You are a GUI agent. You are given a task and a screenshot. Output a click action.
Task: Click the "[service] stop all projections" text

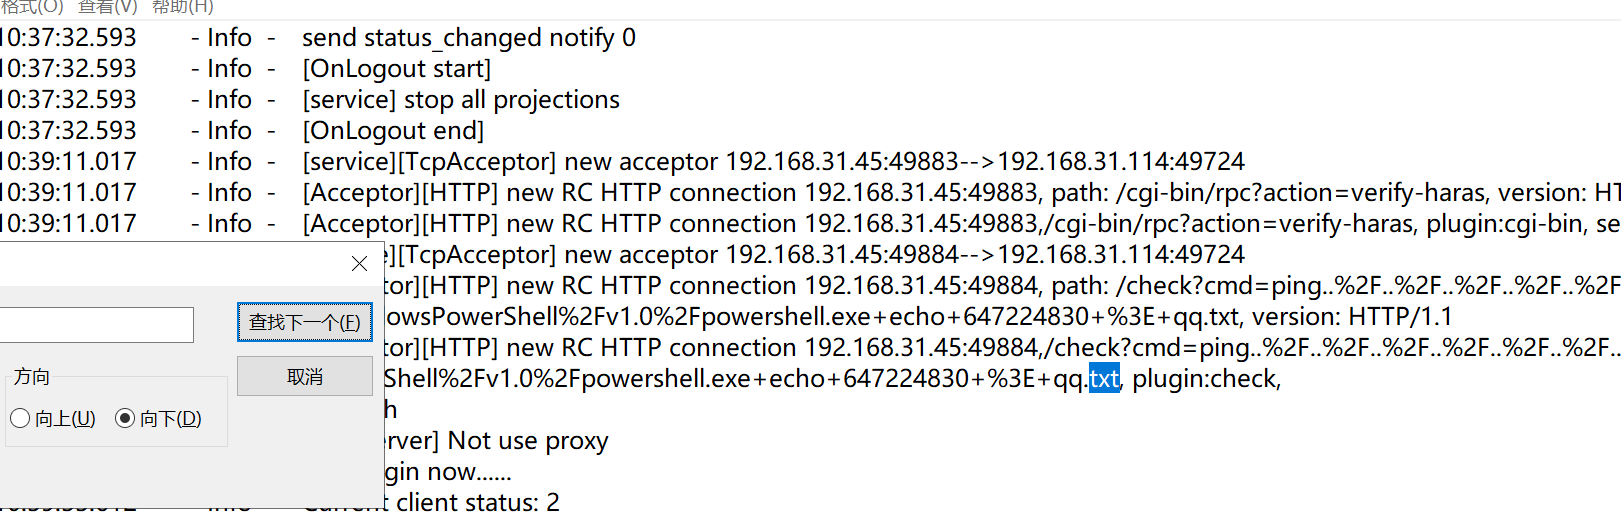(x=460, y=100)
